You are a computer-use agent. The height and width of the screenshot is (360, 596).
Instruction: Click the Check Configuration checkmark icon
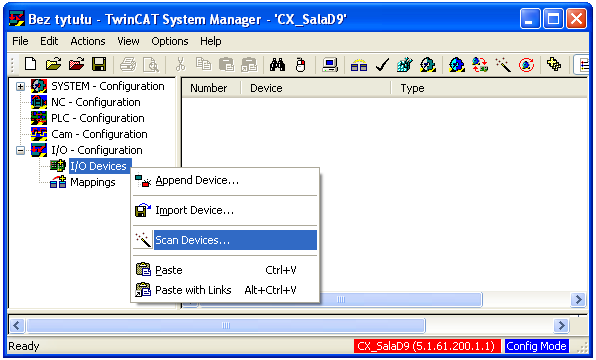pos(382,64)
